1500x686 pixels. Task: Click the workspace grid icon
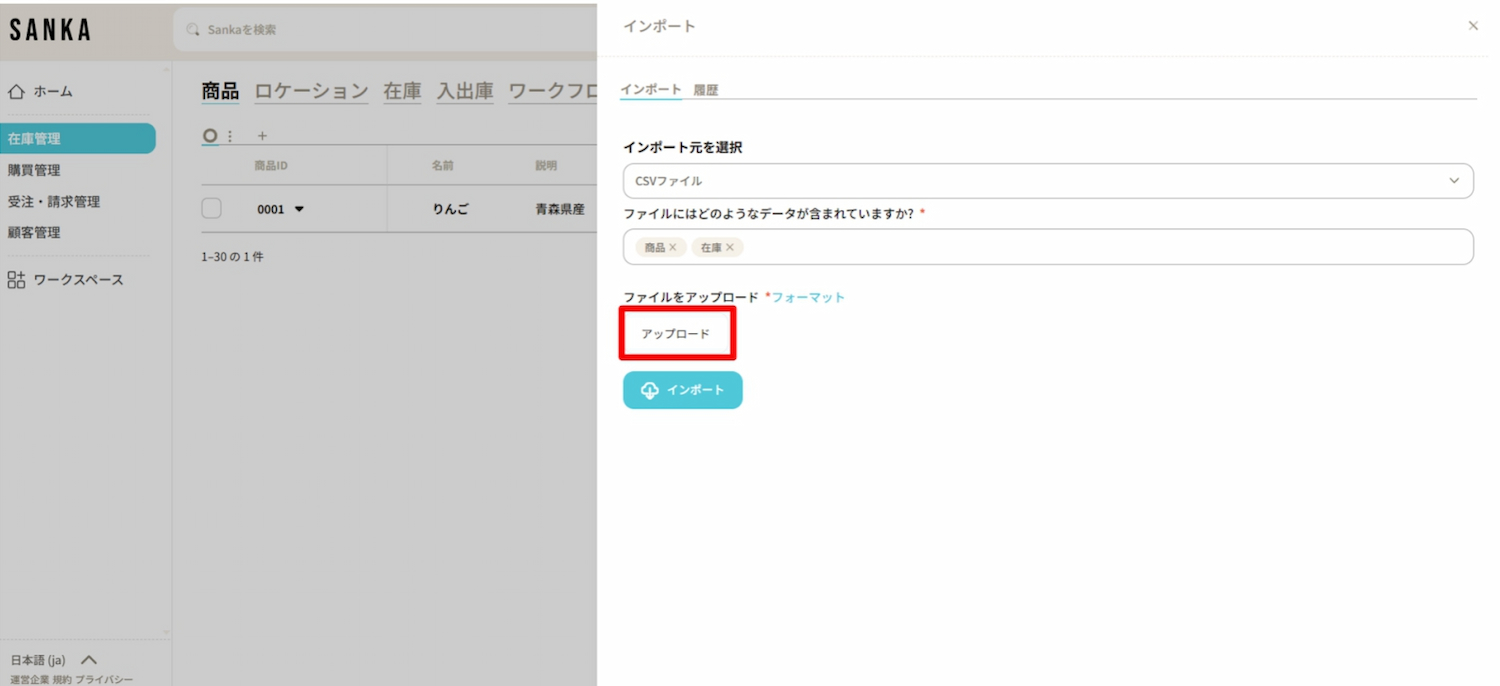click(x=16, y=280)
